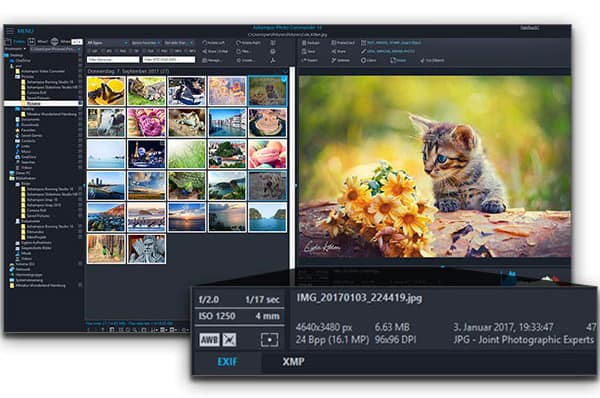Select the Folders view tab
Screen dimensions: 600x398
[15, 41]
